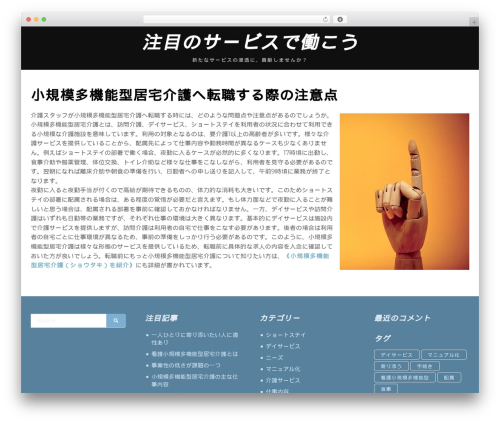The width and height of the screenshot is (500, 423).
Task: Click the browser reload icon
Action: [x=325, y=19]
